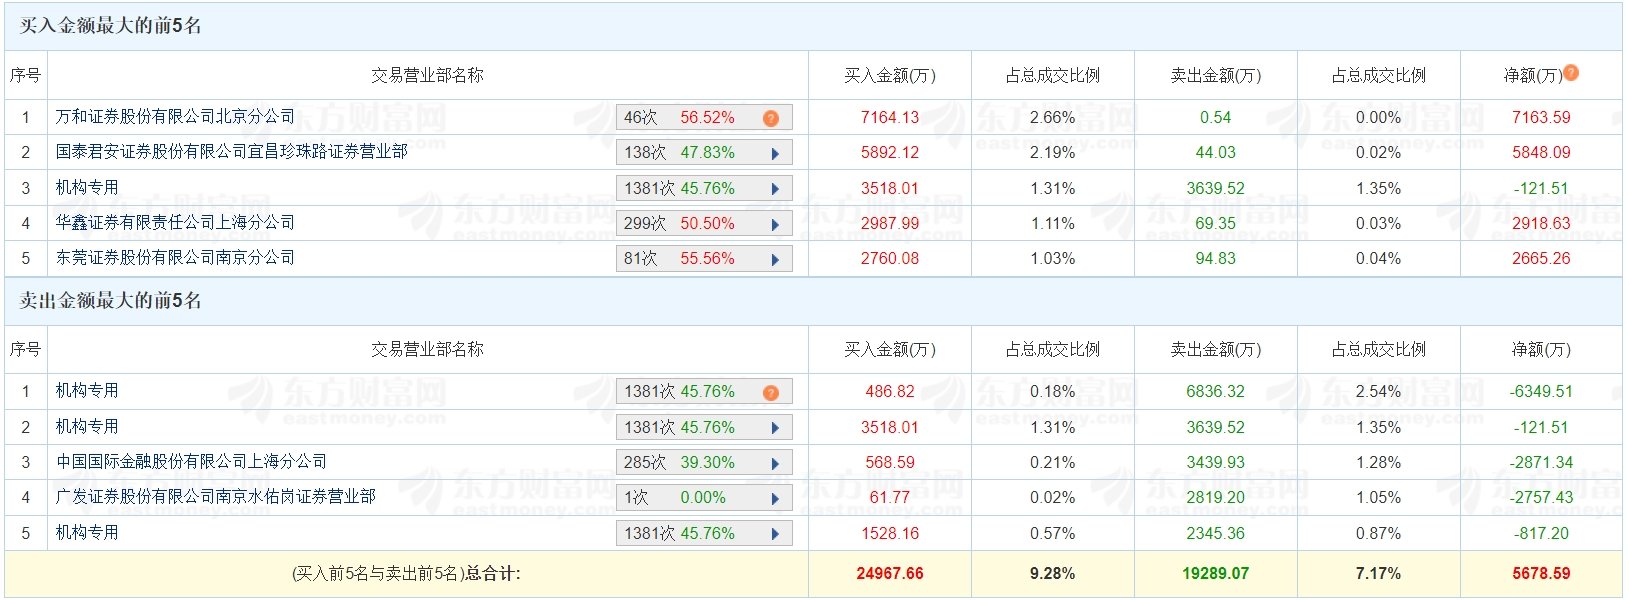Click the 138次 47.83% badge
1629x600 pixels.
[x=704, y=153]
